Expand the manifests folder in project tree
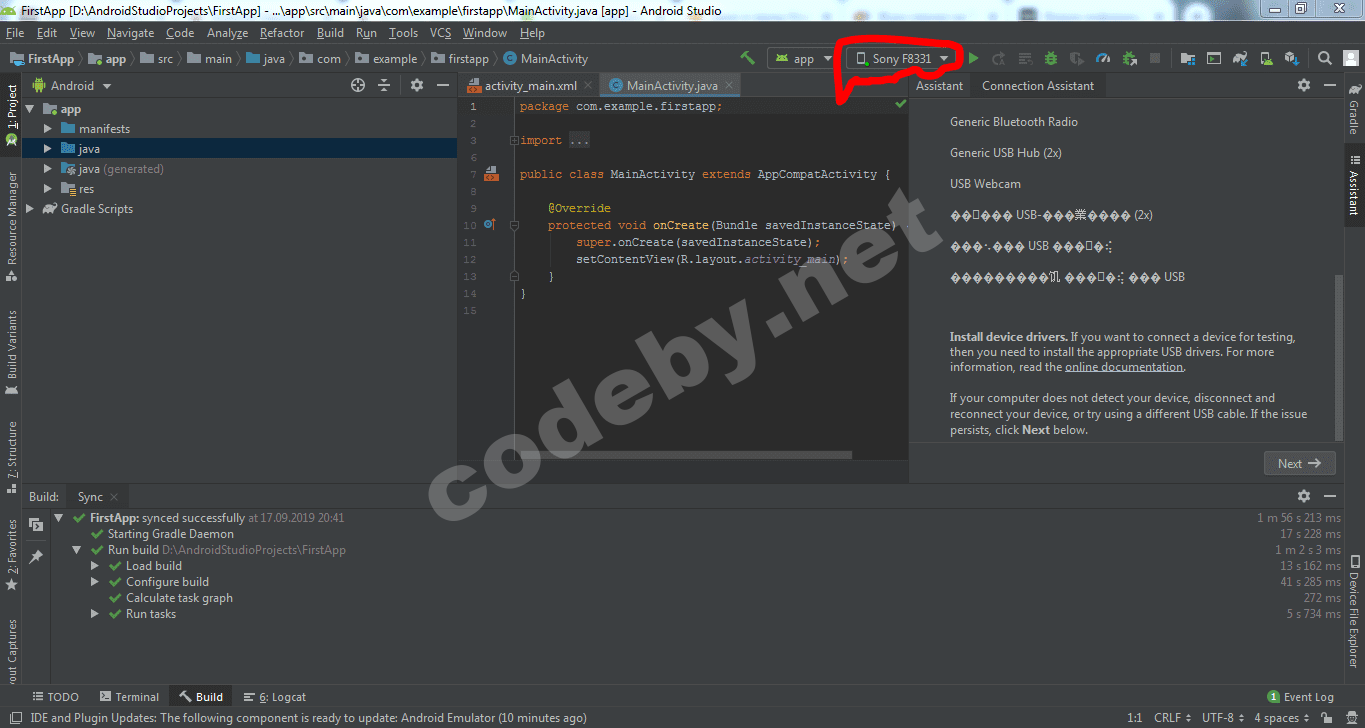This screenshot has width=1365, height=728. pos(48,129)
